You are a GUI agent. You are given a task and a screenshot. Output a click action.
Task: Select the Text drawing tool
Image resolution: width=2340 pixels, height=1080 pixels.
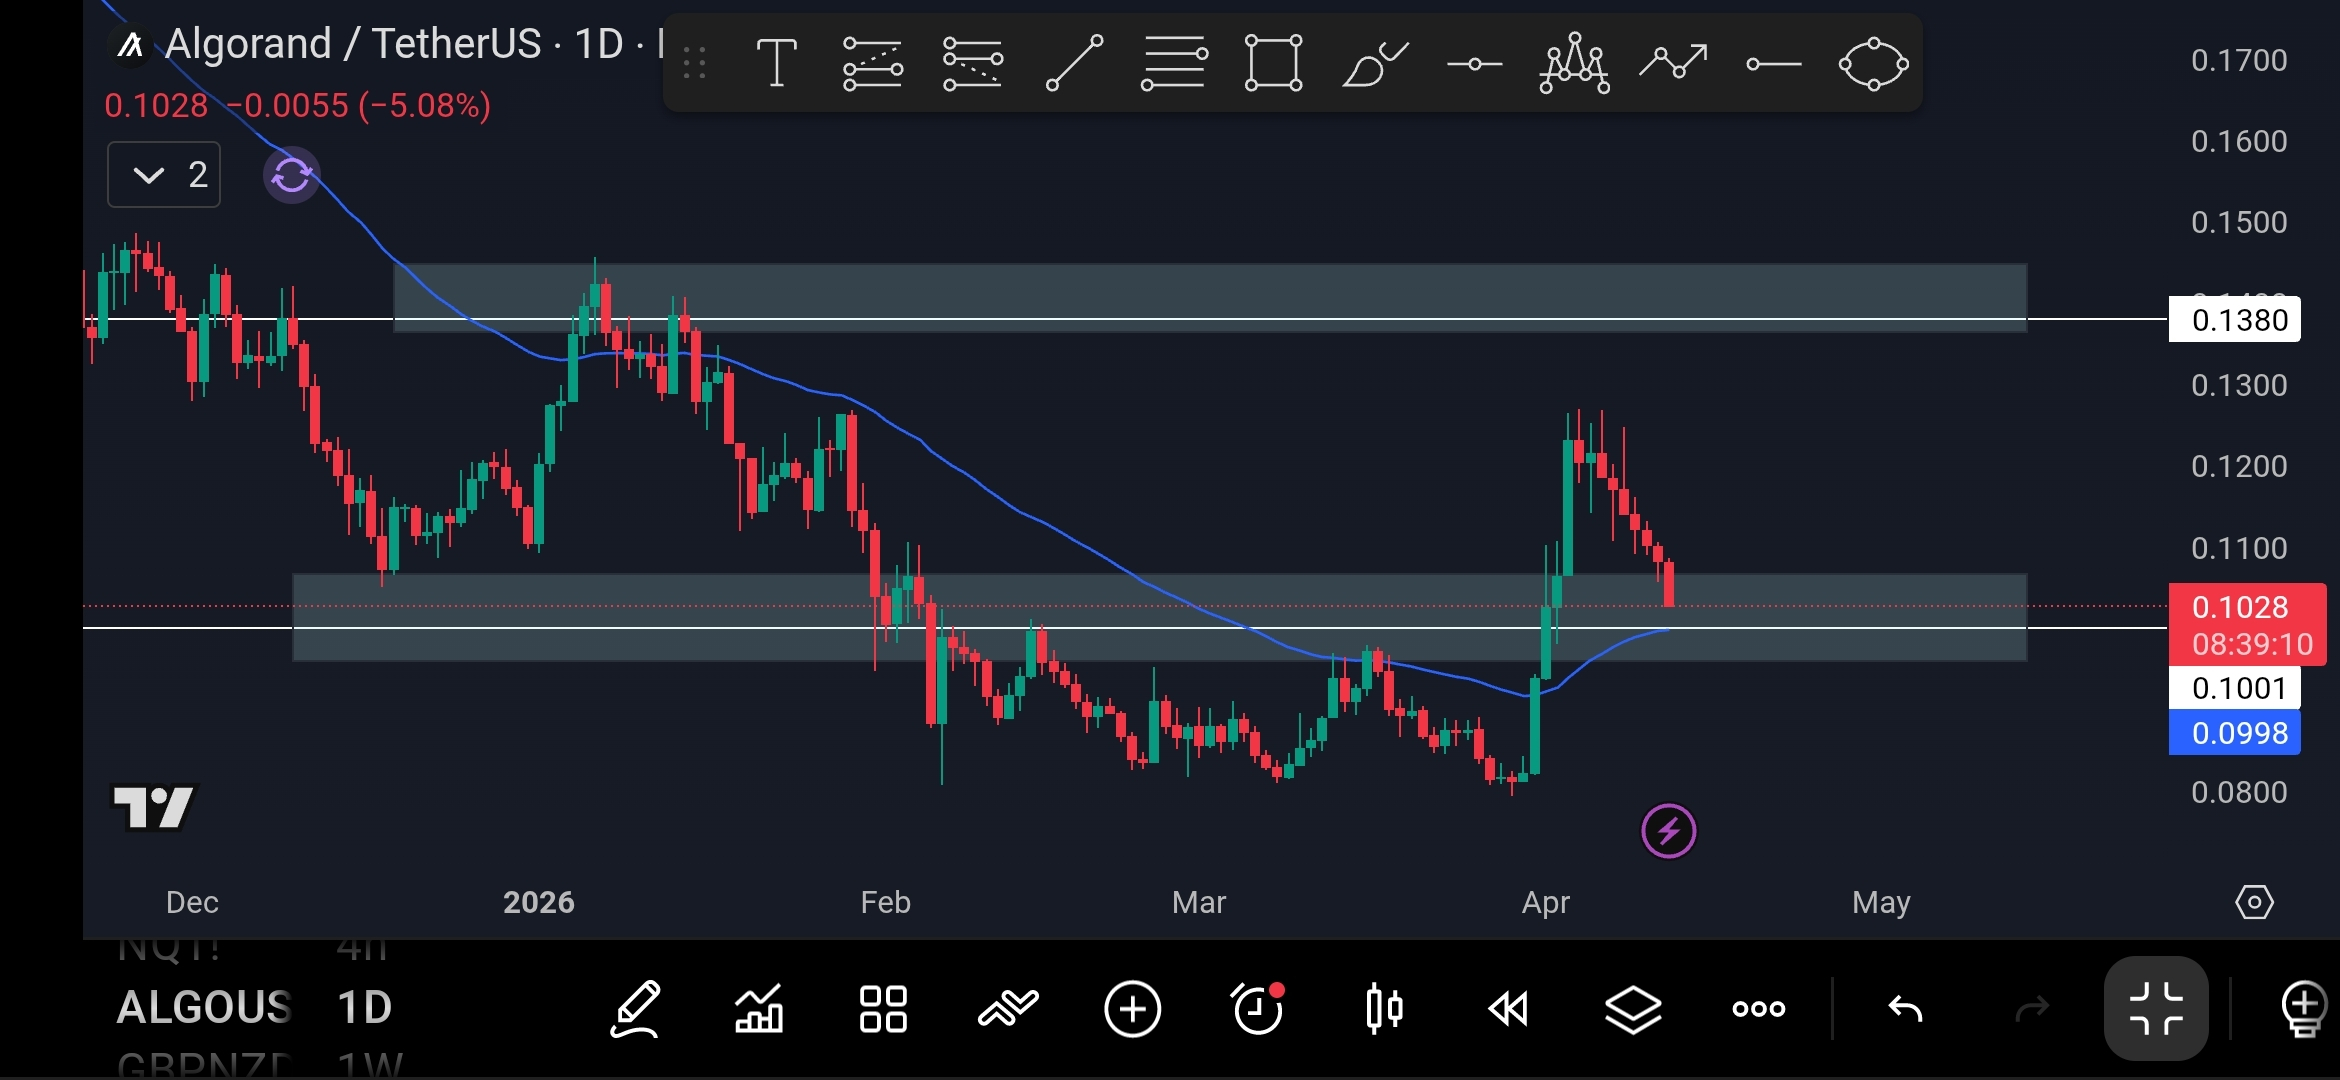(776, 64)
